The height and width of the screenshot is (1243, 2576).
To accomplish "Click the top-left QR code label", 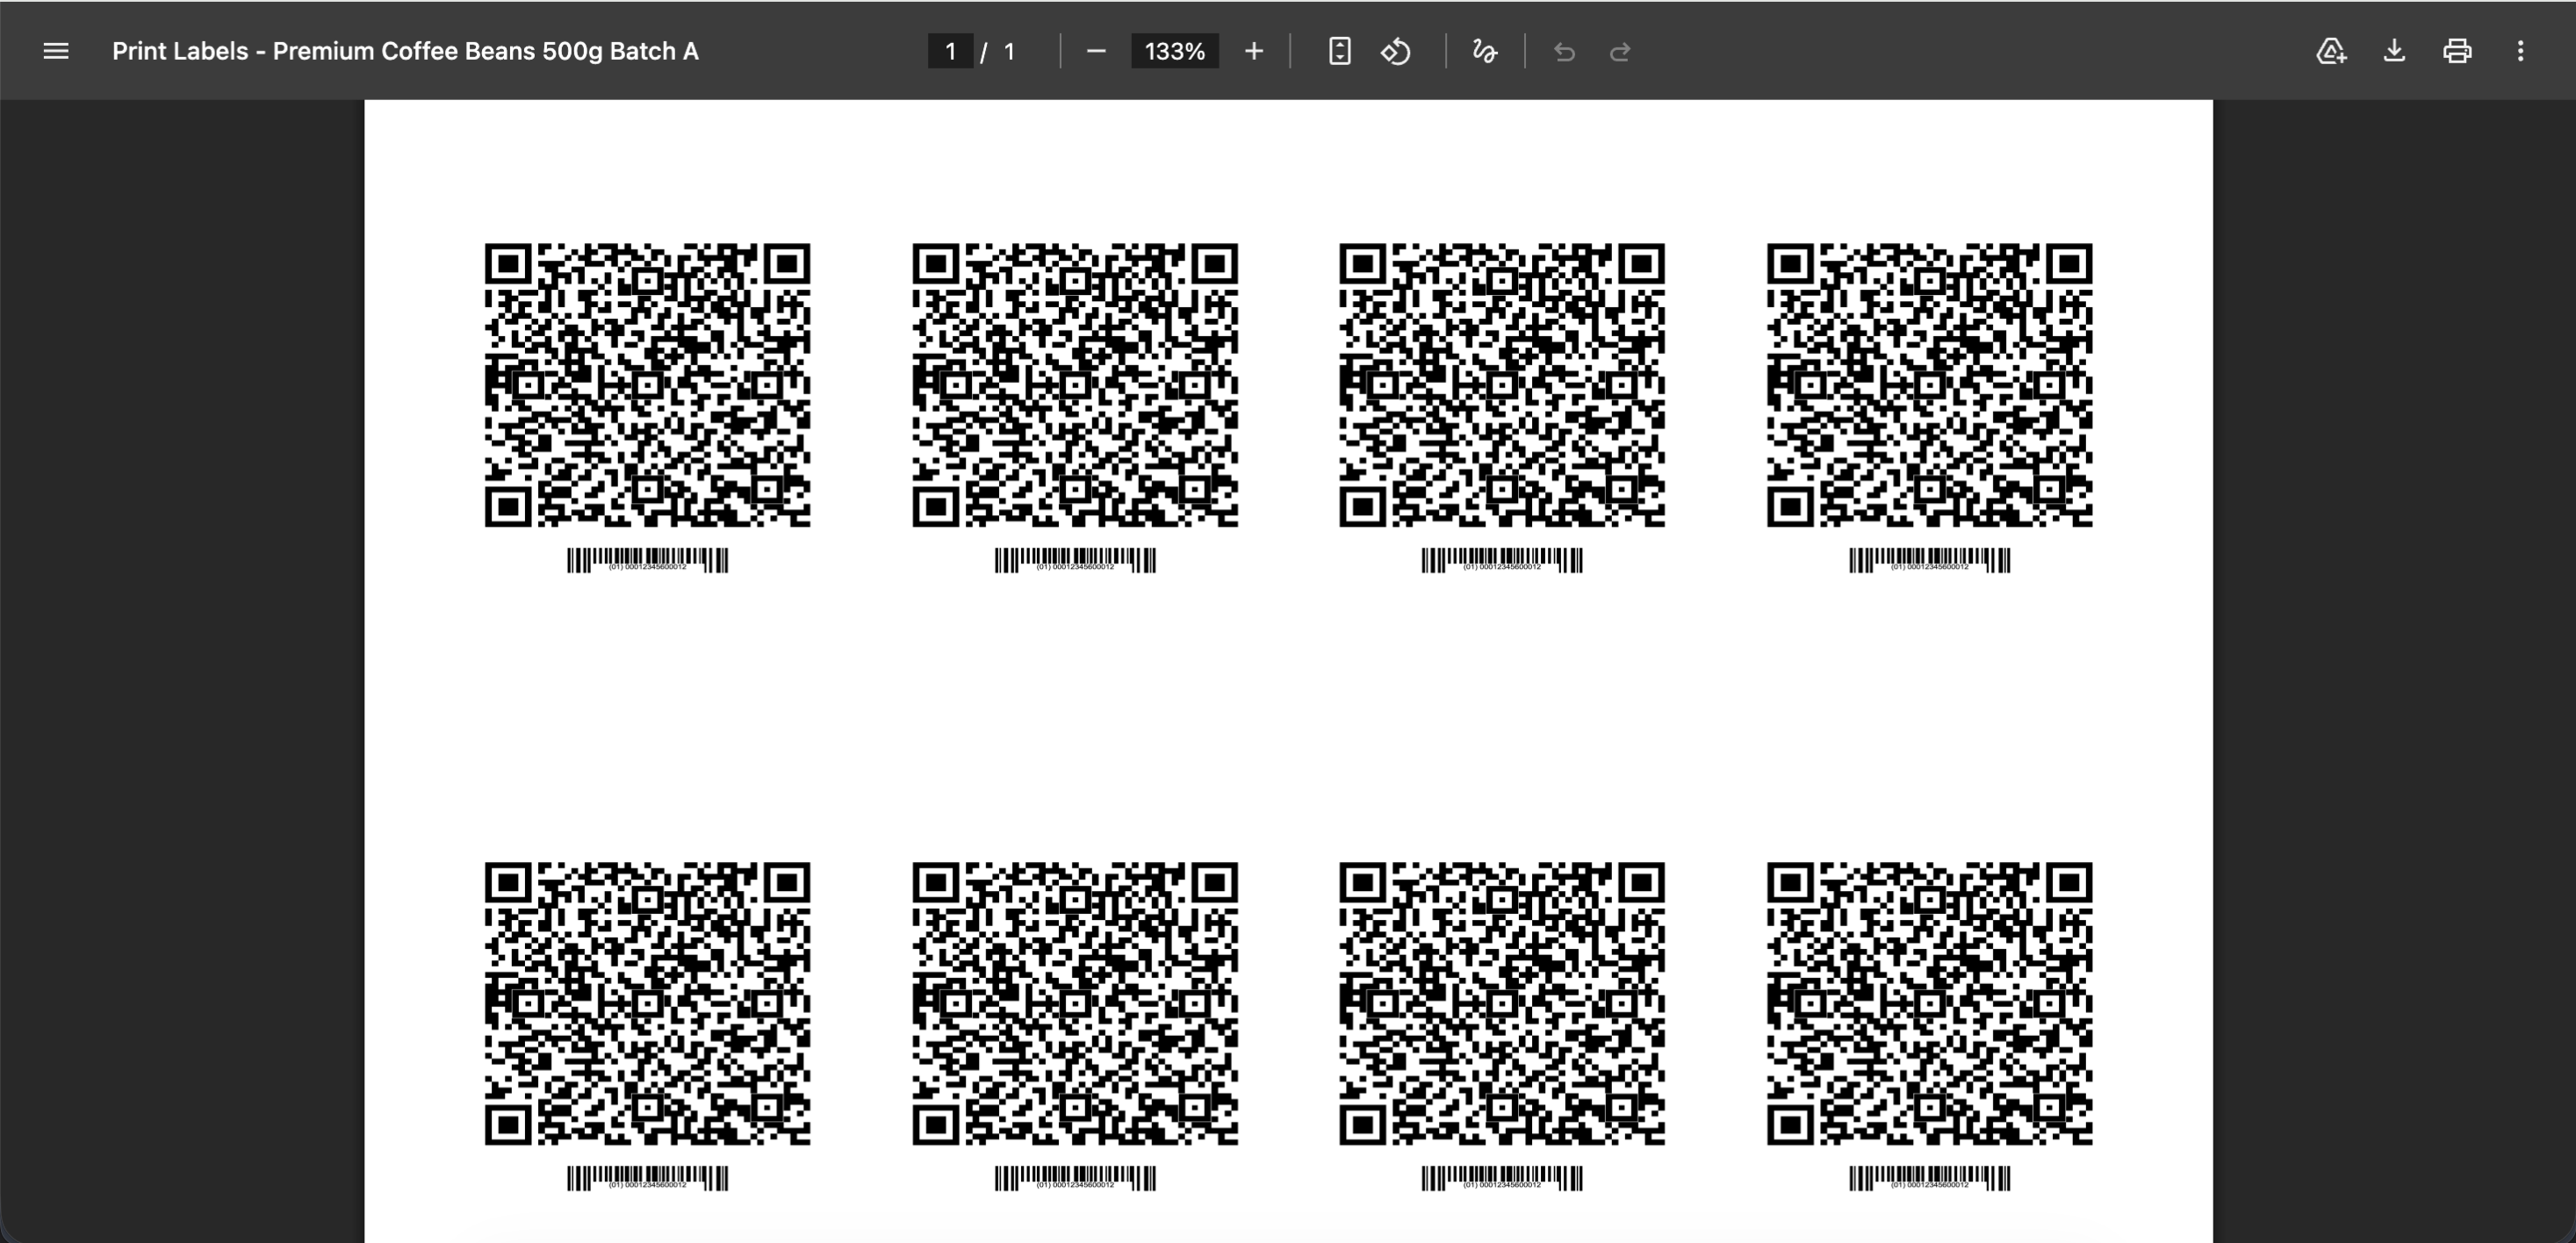I will pyautogui.click(x=647, y=385).
